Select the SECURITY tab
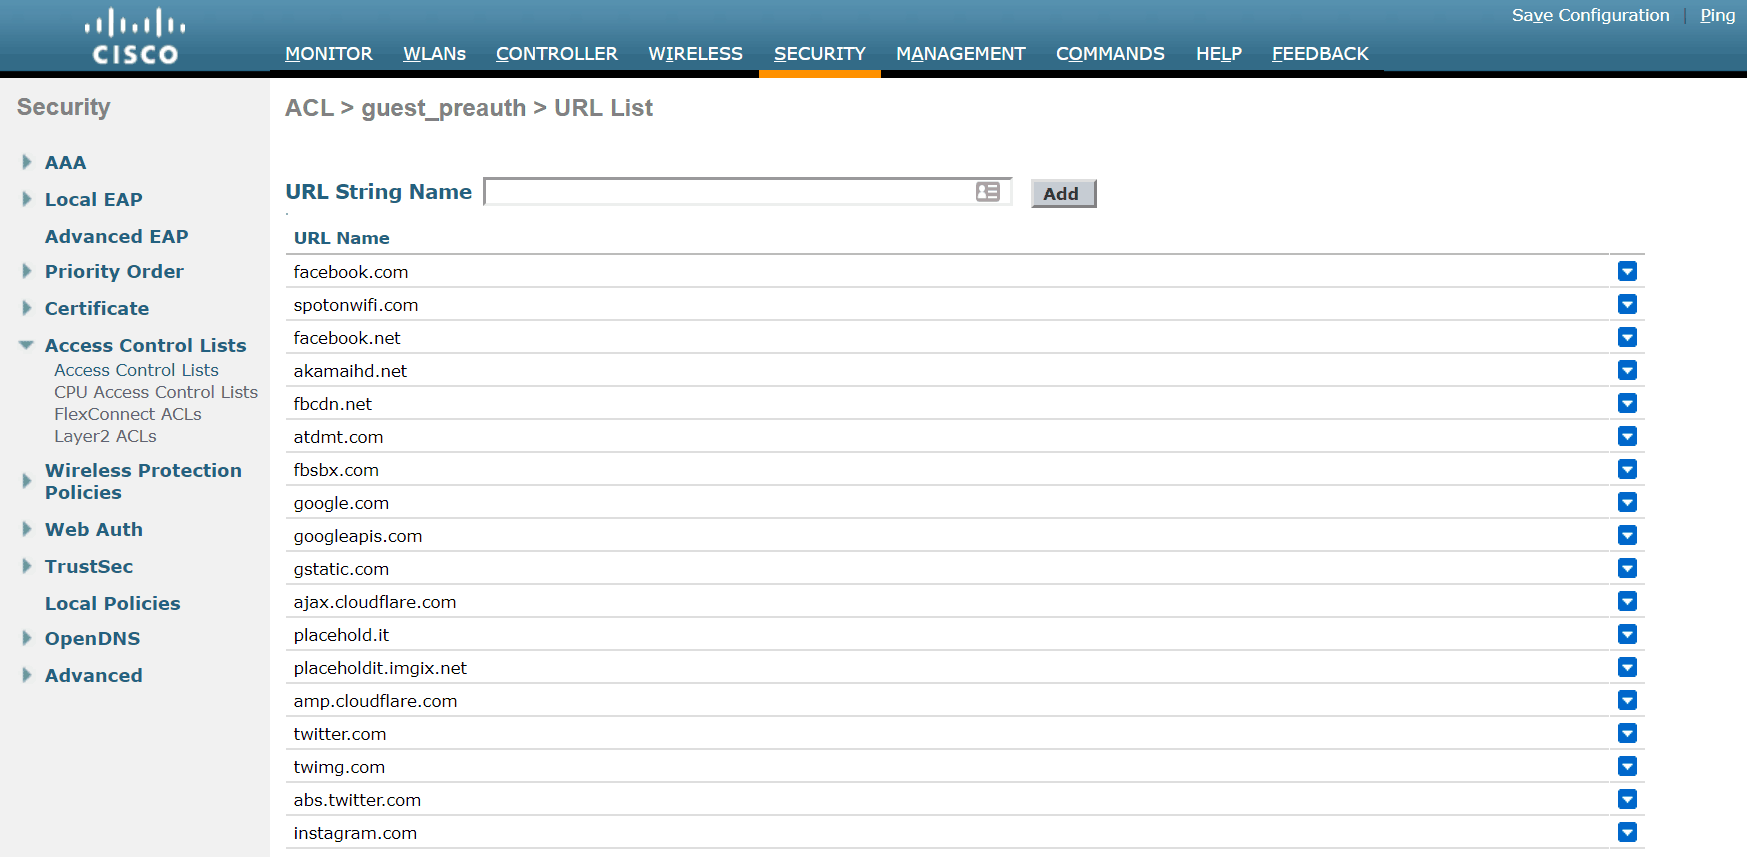 [x=820, y=54]
